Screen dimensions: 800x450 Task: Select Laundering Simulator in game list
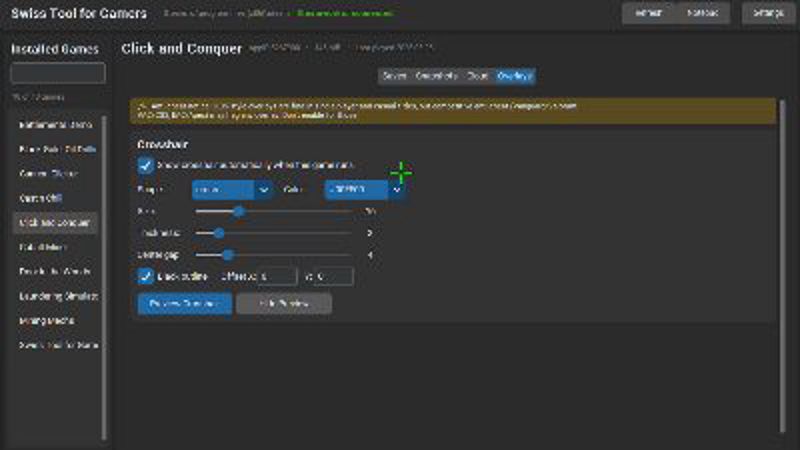point(55,296)
